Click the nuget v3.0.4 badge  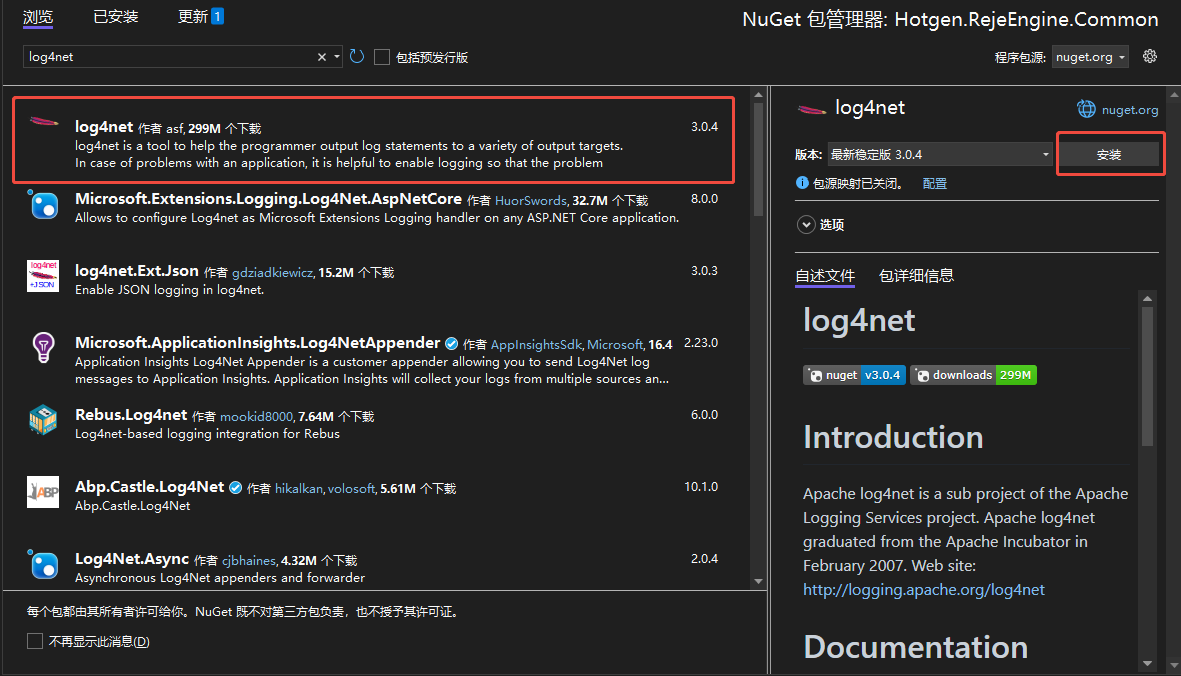pos(854,375)
